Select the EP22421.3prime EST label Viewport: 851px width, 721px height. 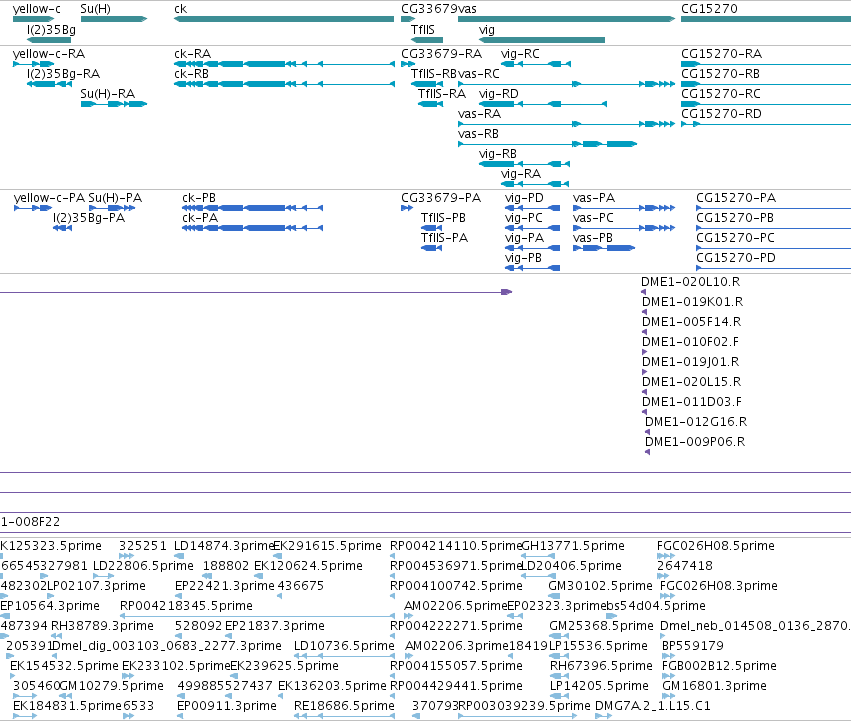(x=225, y=586)
